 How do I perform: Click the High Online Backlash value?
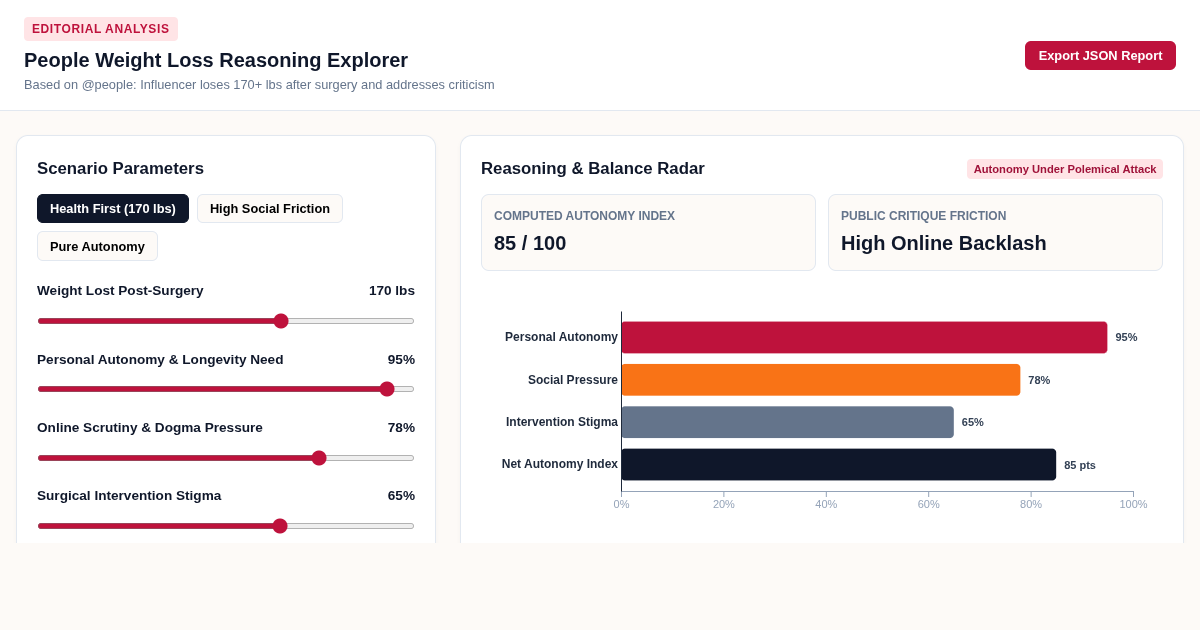tap(943, 243)
